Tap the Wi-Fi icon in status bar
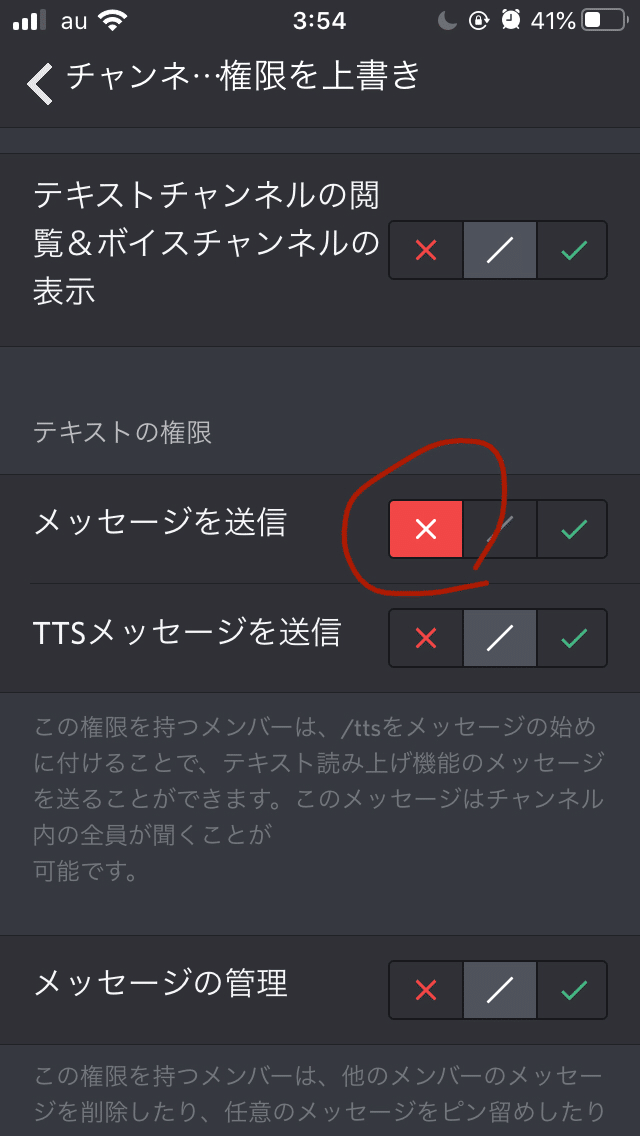 (x=112, y=21)
